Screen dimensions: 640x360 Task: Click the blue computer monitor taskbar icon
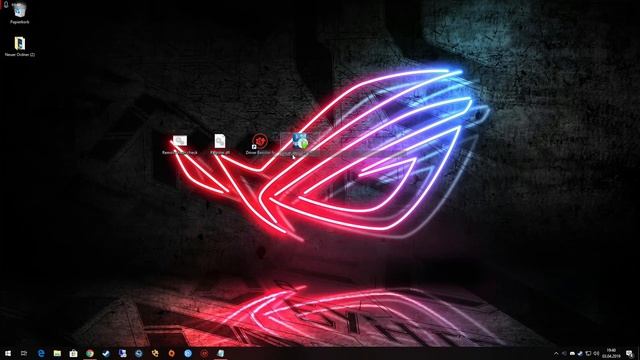click(122, 353)
